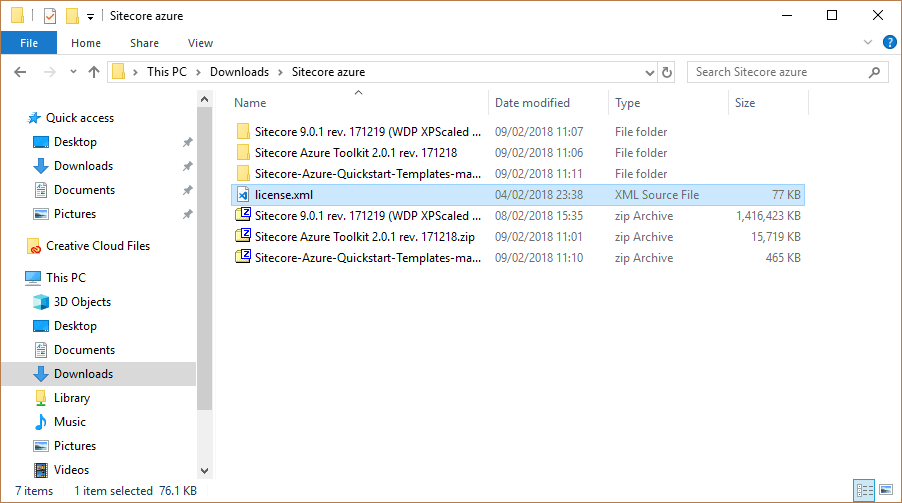Click the search magnifier icon
902x503 pixels.
click(x=874, y=72)
